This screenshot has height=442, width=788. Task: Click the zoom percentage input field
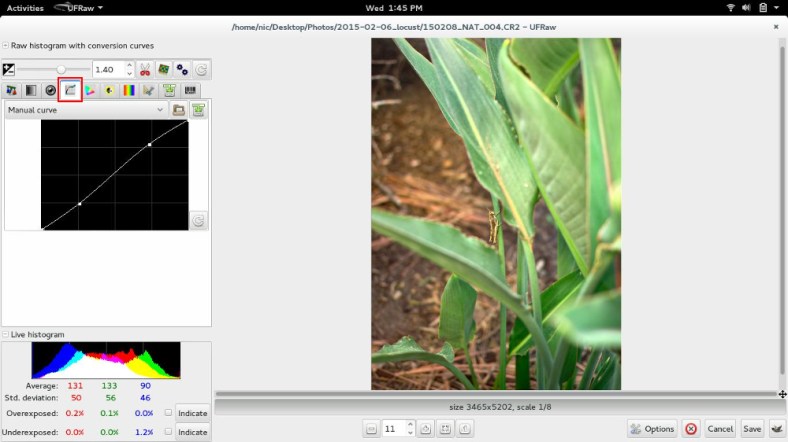[395, 428]
